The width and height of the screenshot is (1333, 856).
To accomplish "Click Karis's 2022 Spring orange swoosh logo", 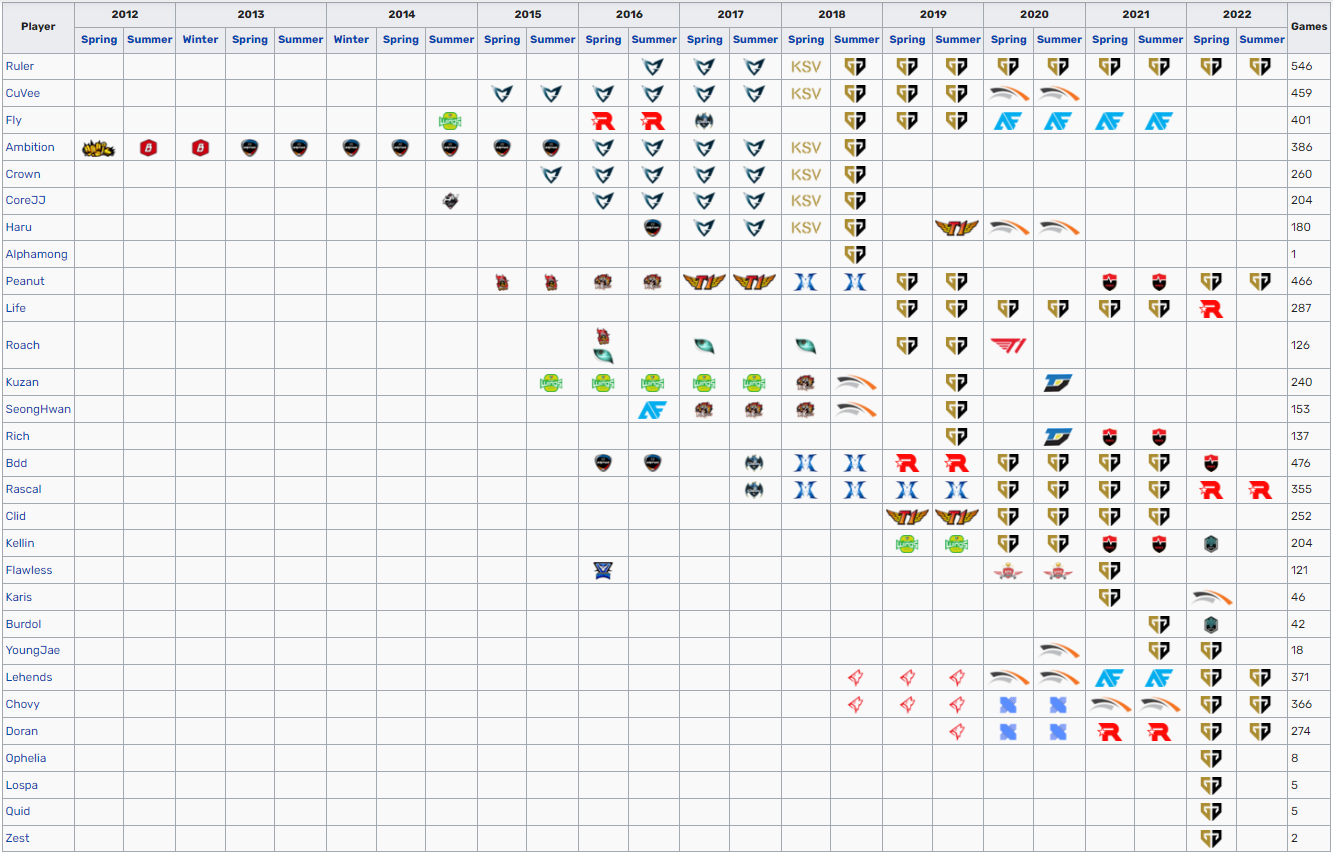I will tap(1211, 598).
